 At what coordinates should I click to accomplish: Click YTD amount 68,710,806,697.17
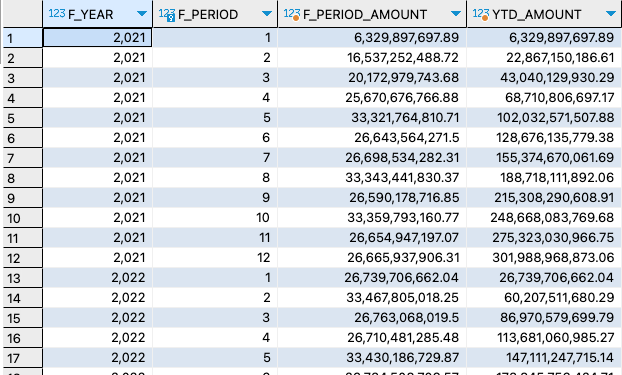click(545, 98)
